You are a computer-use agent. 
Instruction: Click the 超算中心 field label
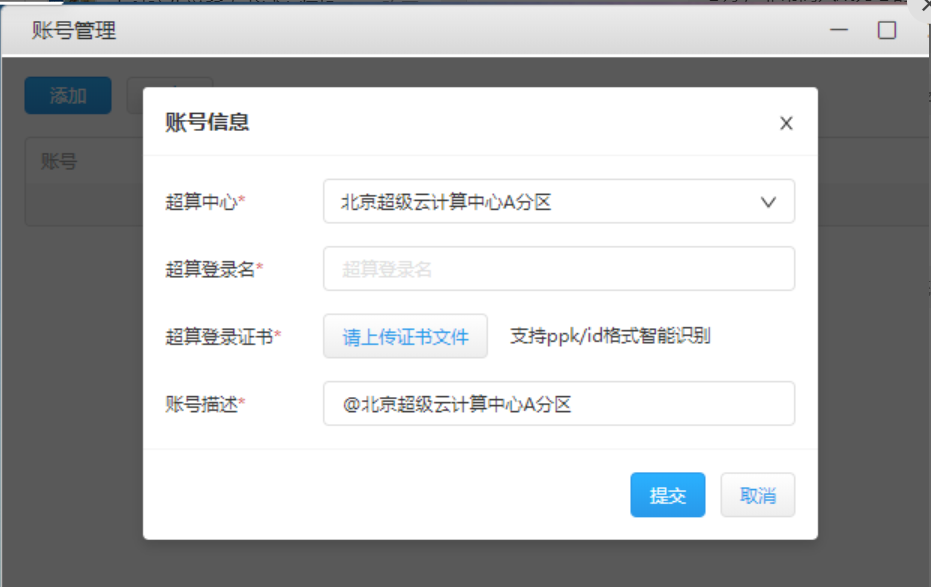tap(205, 202)
